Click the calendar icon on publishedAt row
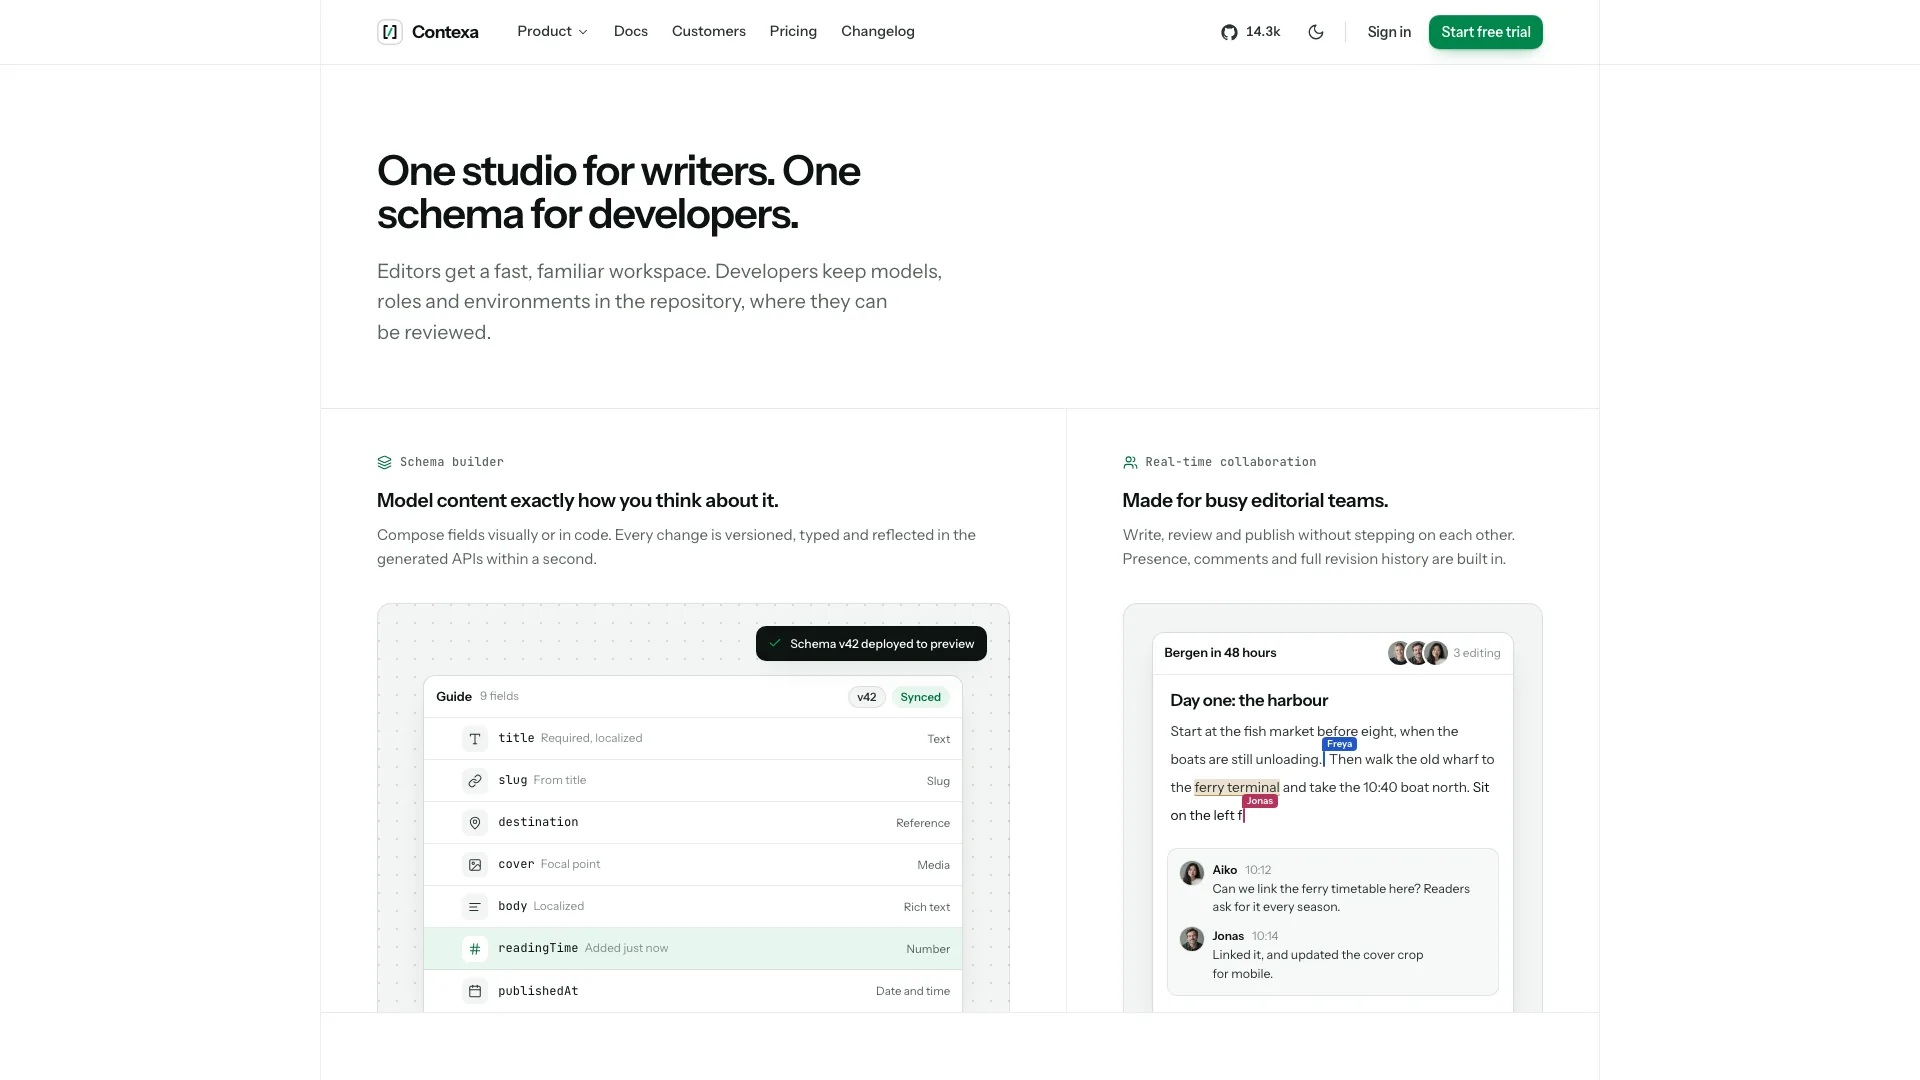The width and height of the screenshot is (1920, 1080). pos(475,991)
